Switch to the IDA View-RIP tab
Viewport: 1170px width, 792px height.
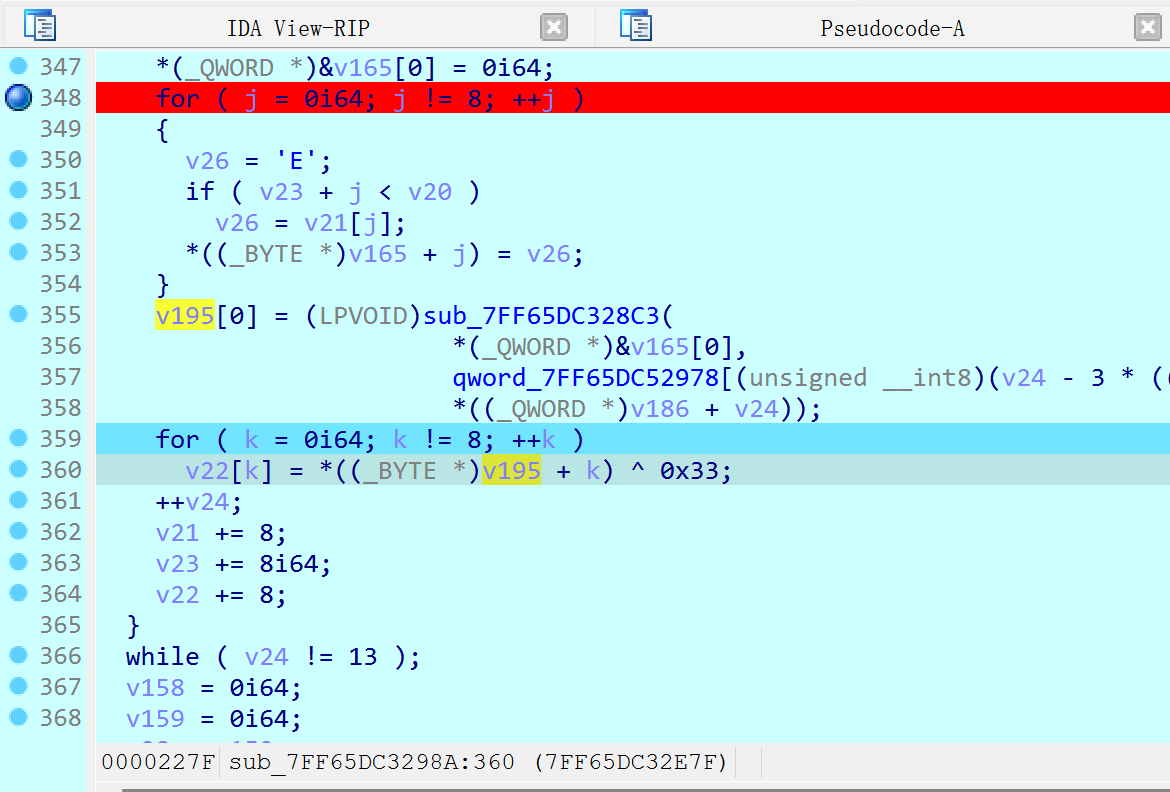299,27
